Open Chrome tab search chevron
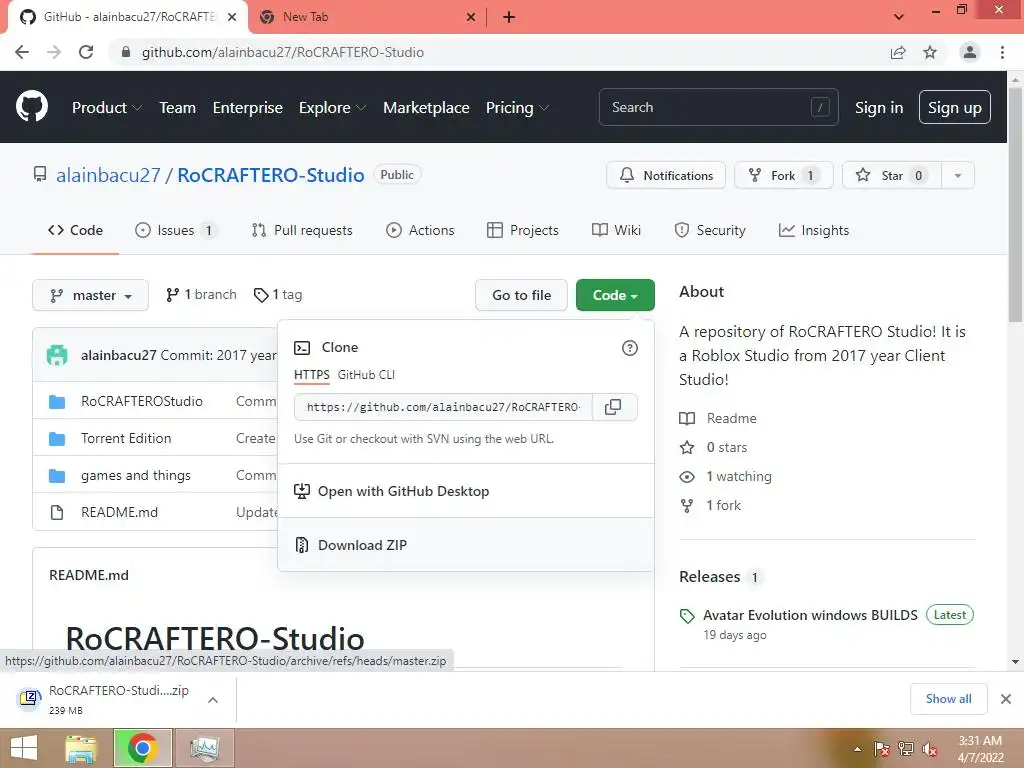 click(899, 17)
